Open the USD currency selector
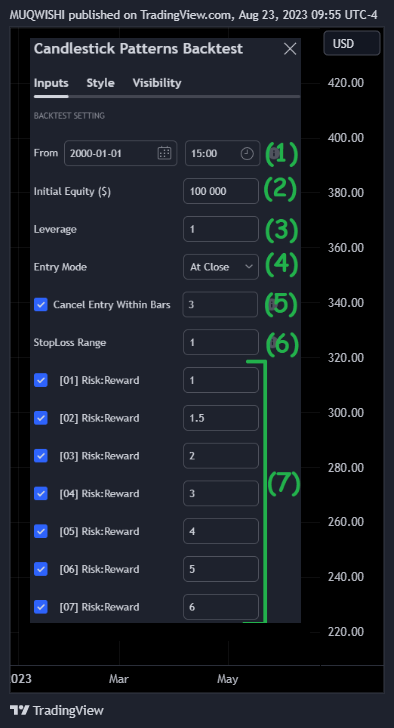 tap(352, 44)
